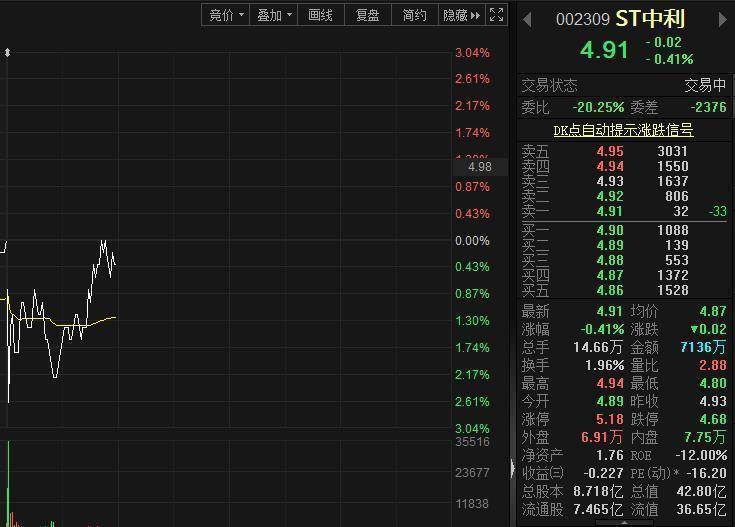Click the 换手 value 1.96%
Image resolution: width=735 pixels, height=527 pixels.
tap(605, 365)
